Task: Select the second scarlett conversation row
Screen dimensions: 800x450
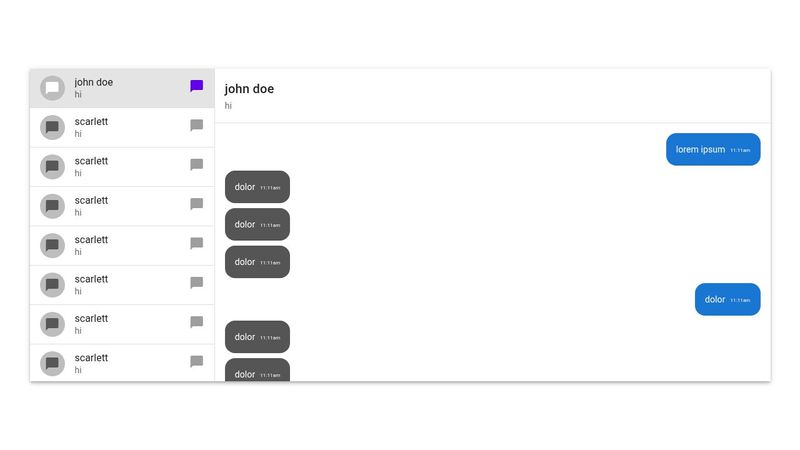Action: (x=122, y=167)
